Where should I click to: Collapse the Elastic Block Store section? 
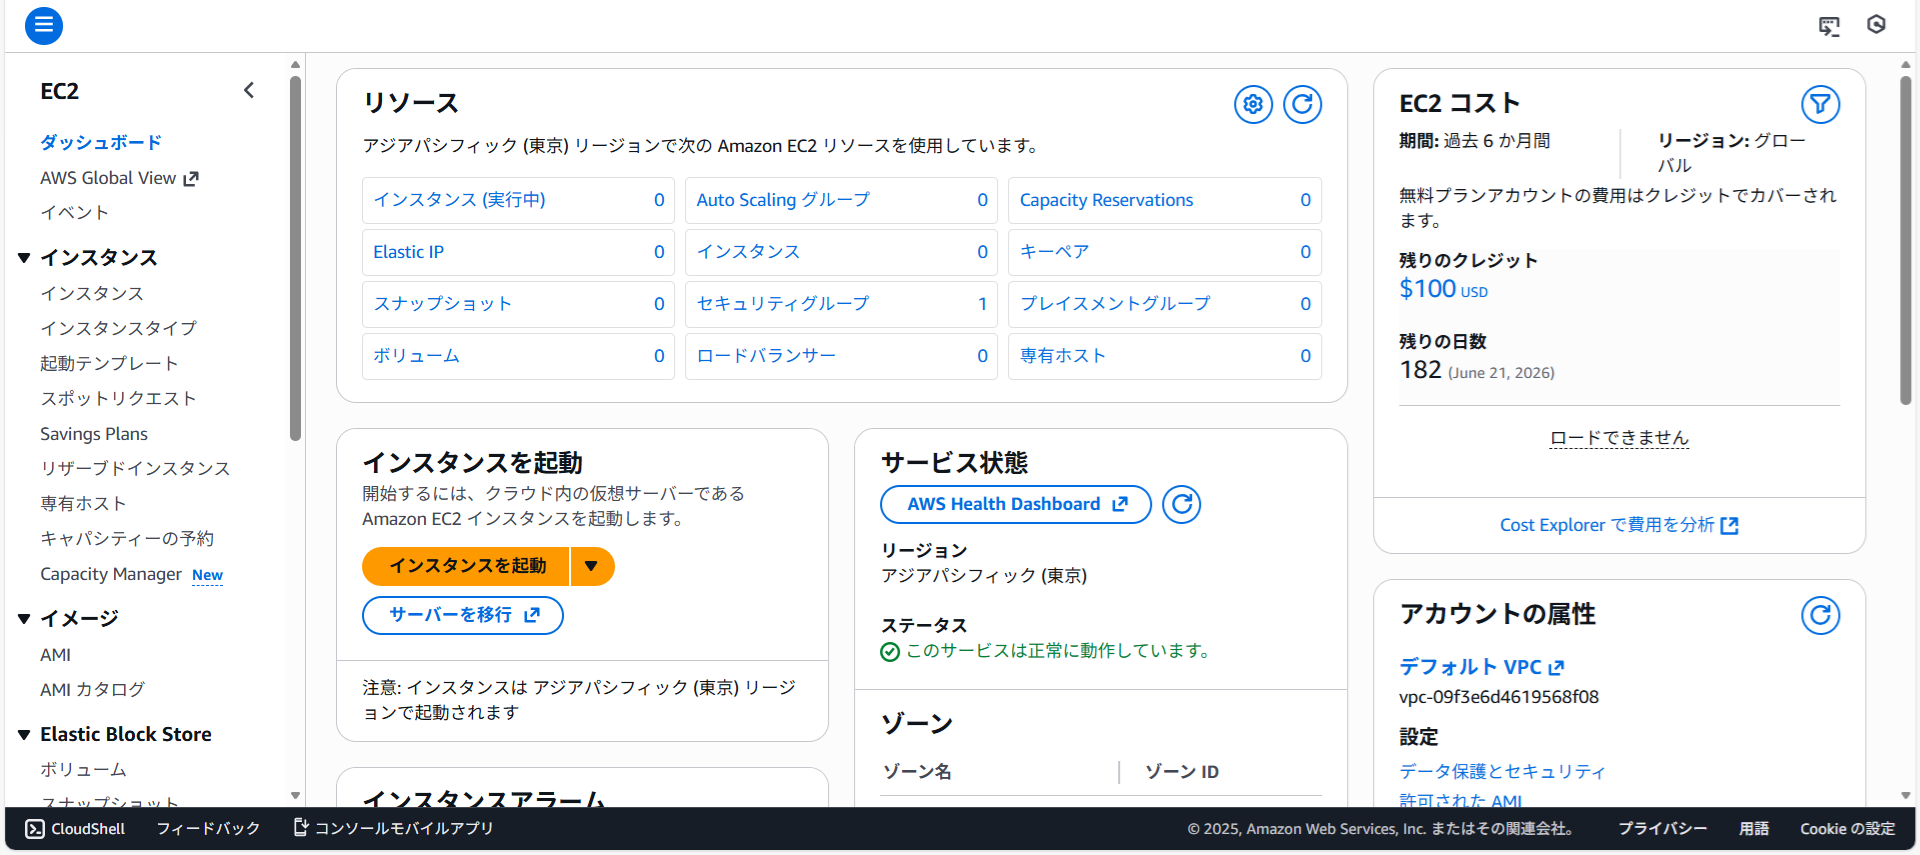coord(24,735)
